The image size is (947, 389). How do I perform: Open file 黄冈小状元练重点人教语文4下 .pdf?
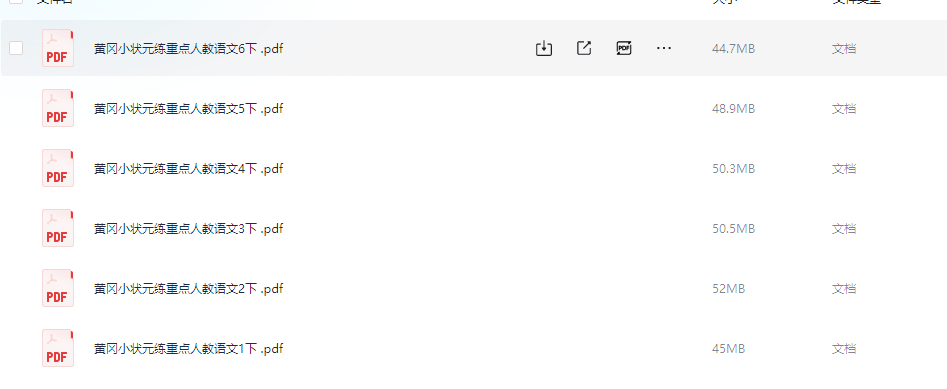tap(188, 169)
